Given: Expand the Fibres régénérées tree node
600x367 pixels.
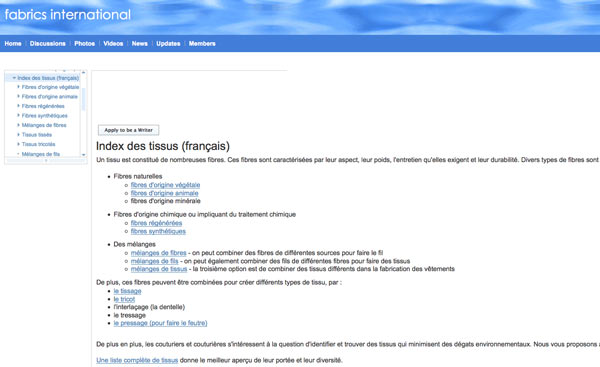Looking at the screenshot, I should 18,106.
